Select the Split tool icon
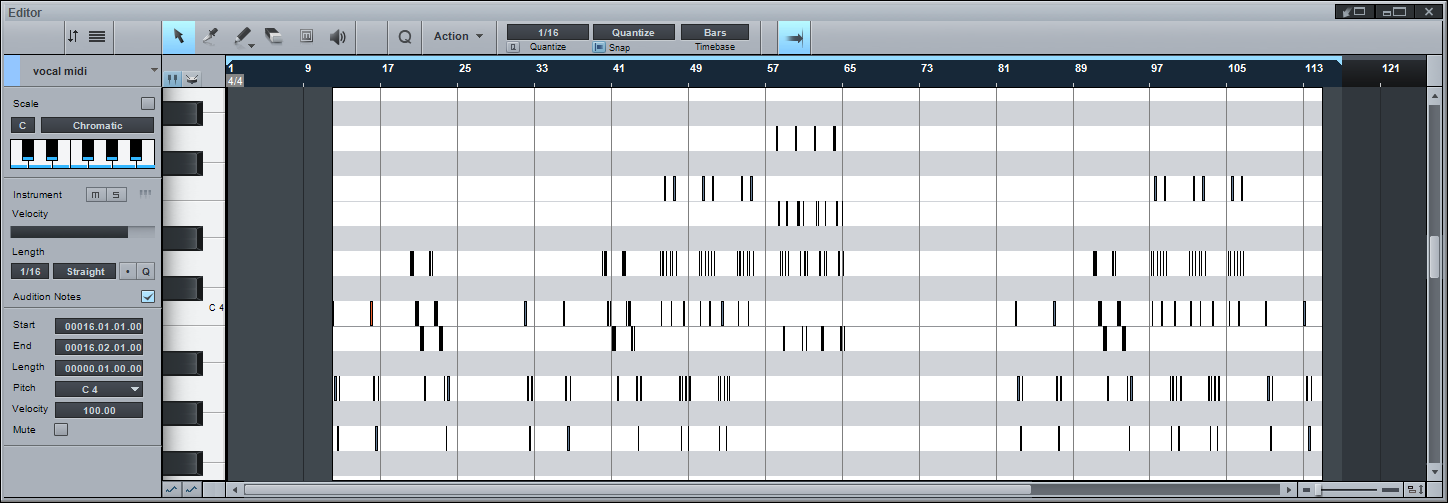This screenshot has width=1448, height=503. [x=211, y=36]
